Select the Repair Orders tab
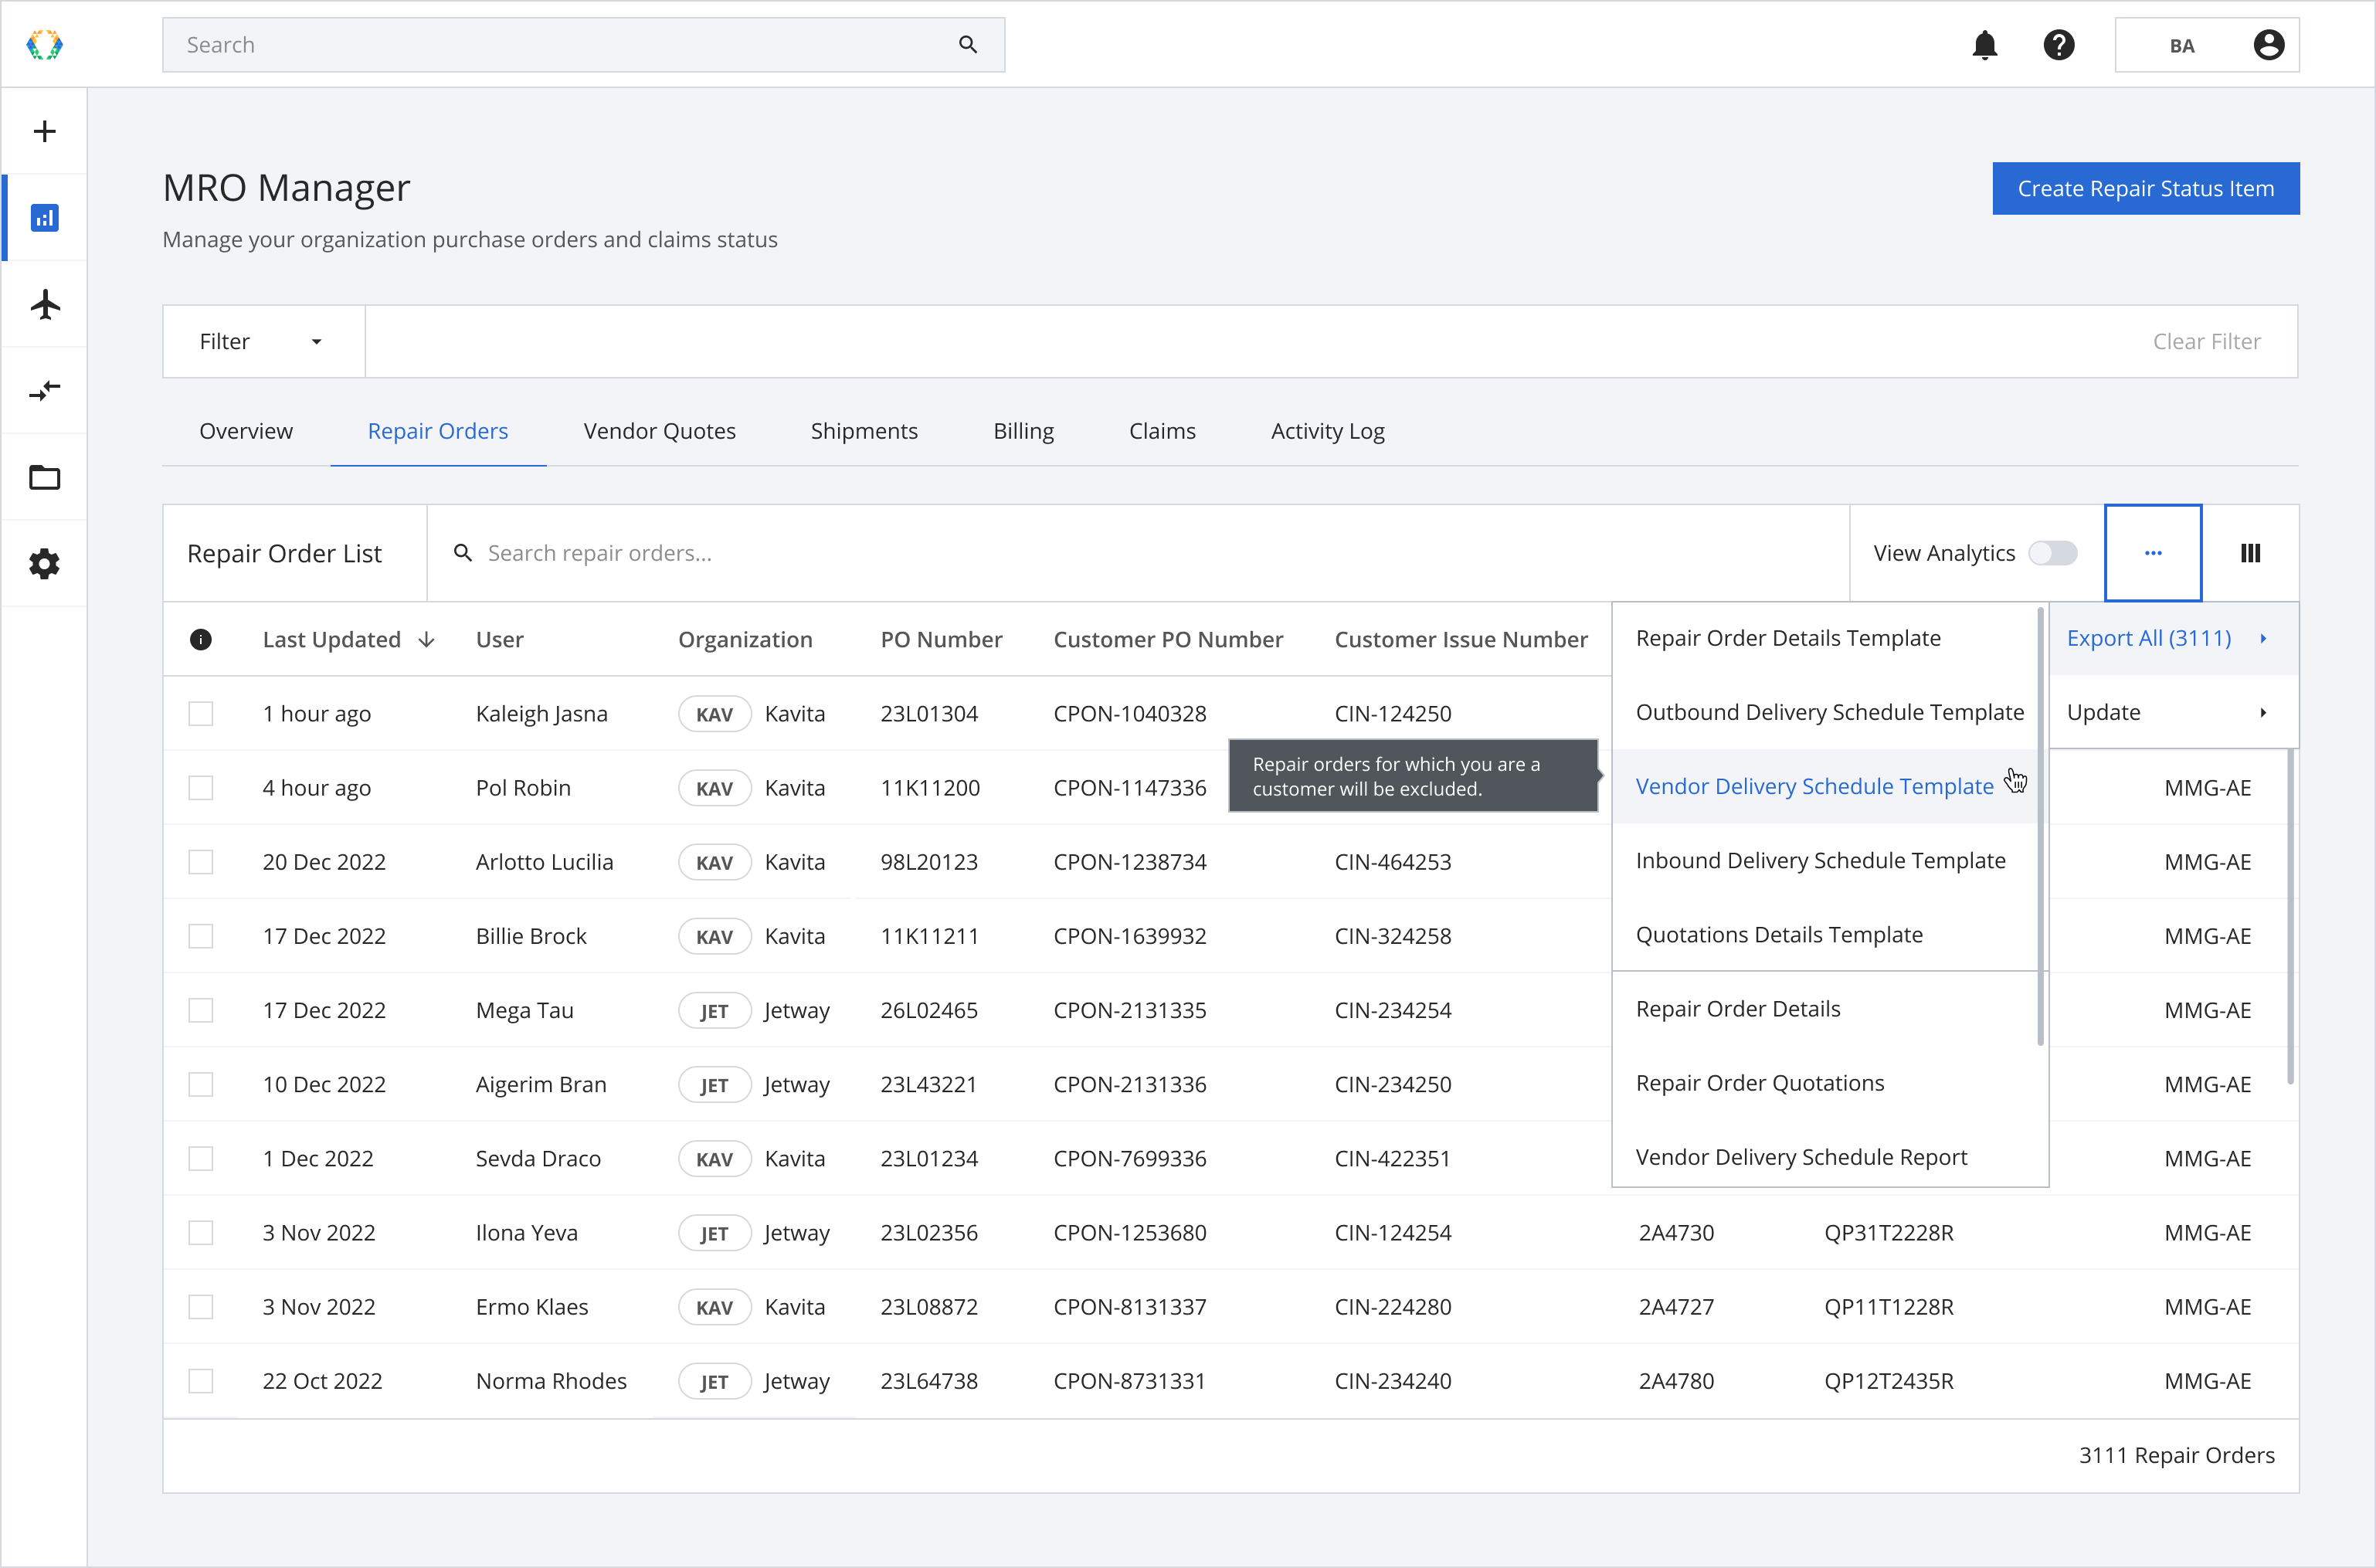 click(x=438, y=431)
